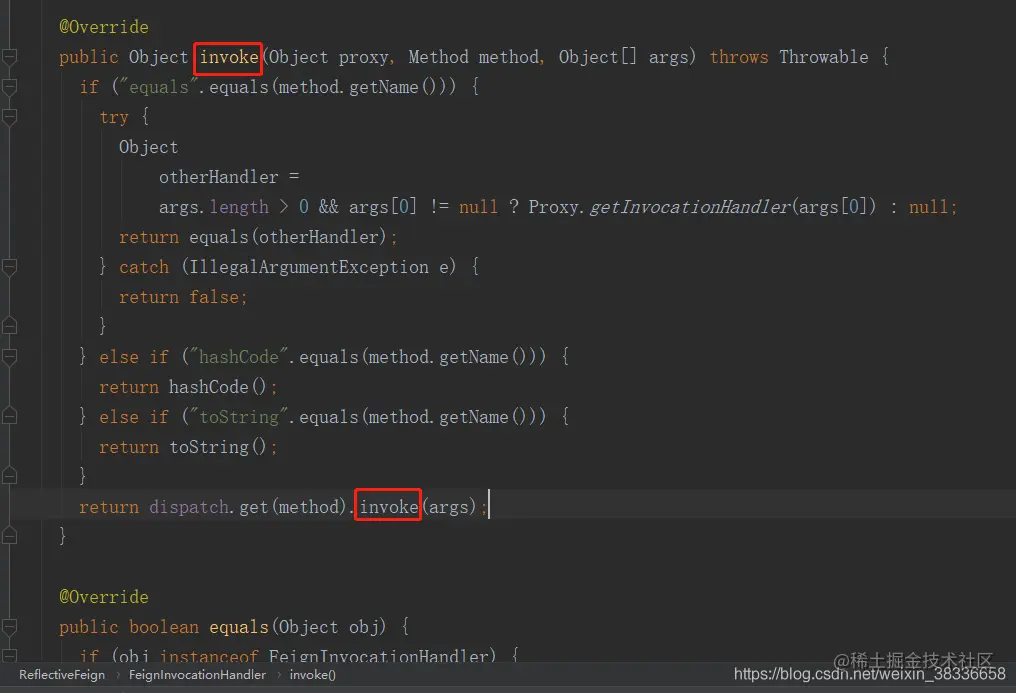Open FeignInvocationHandler breadcrumb item
Screen dimensions: 1016x693
[197, 675]
